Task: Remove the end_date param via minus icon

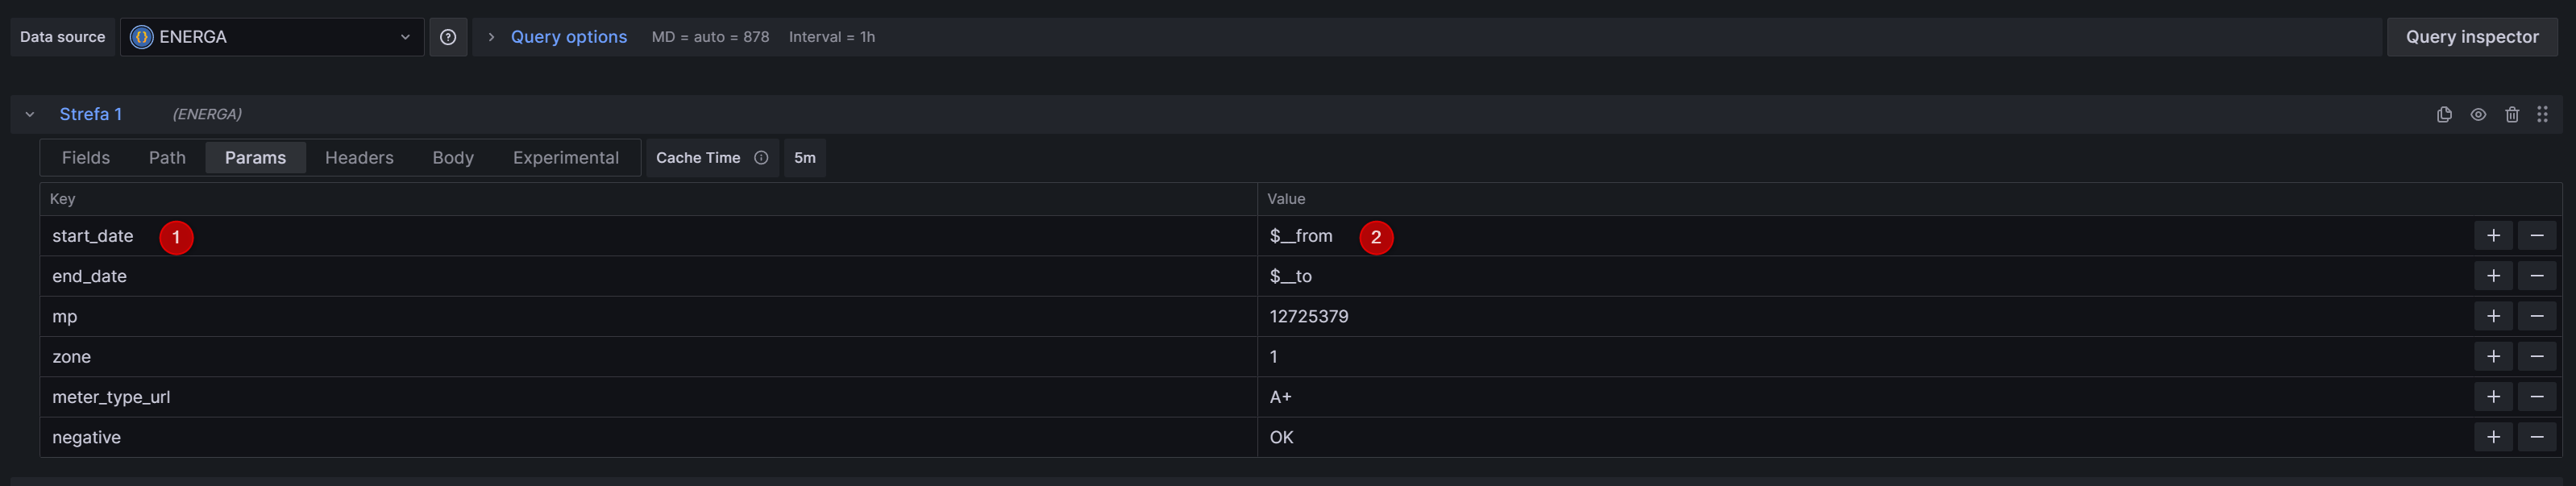Action: pos(2537,275)
